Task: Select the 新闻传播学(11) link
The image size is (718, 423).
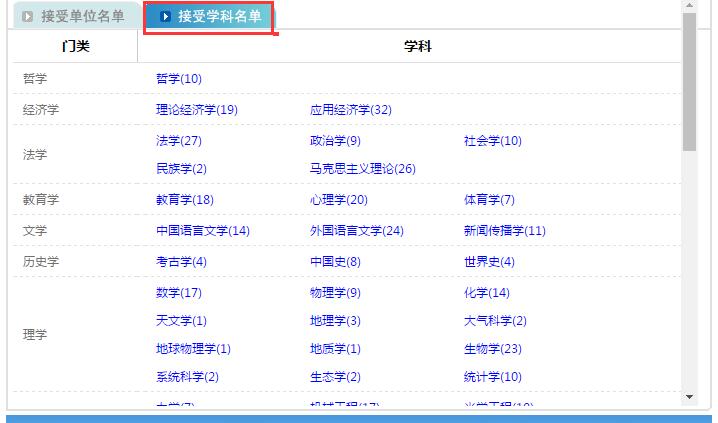Action: point(505,231)
